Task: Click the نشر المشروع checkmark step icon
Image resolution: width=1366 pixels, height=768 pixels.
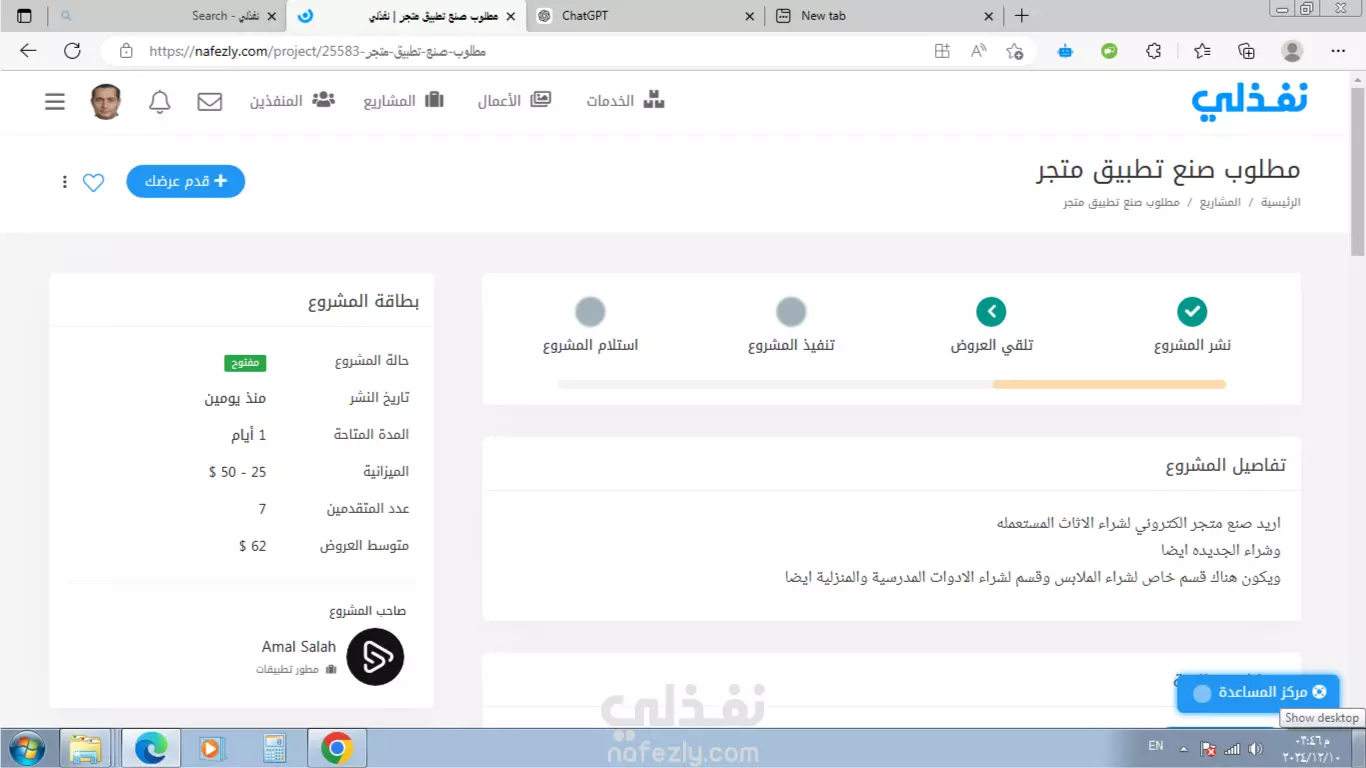Action: tap(1192, 311)
